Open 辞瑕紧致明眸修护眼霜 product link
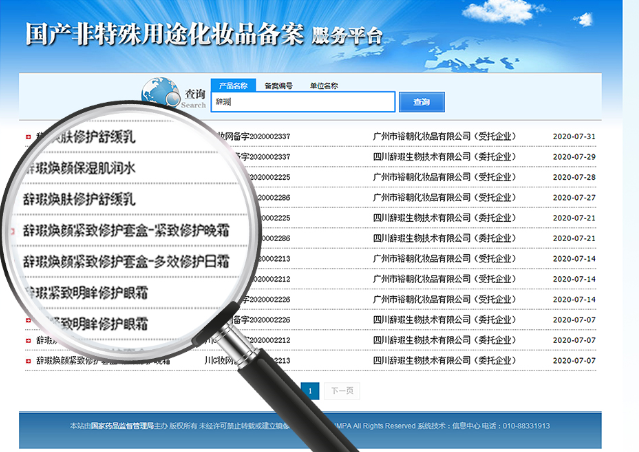Image resolution: width=639 pixels, height=452 pixels. pos(86,293)
